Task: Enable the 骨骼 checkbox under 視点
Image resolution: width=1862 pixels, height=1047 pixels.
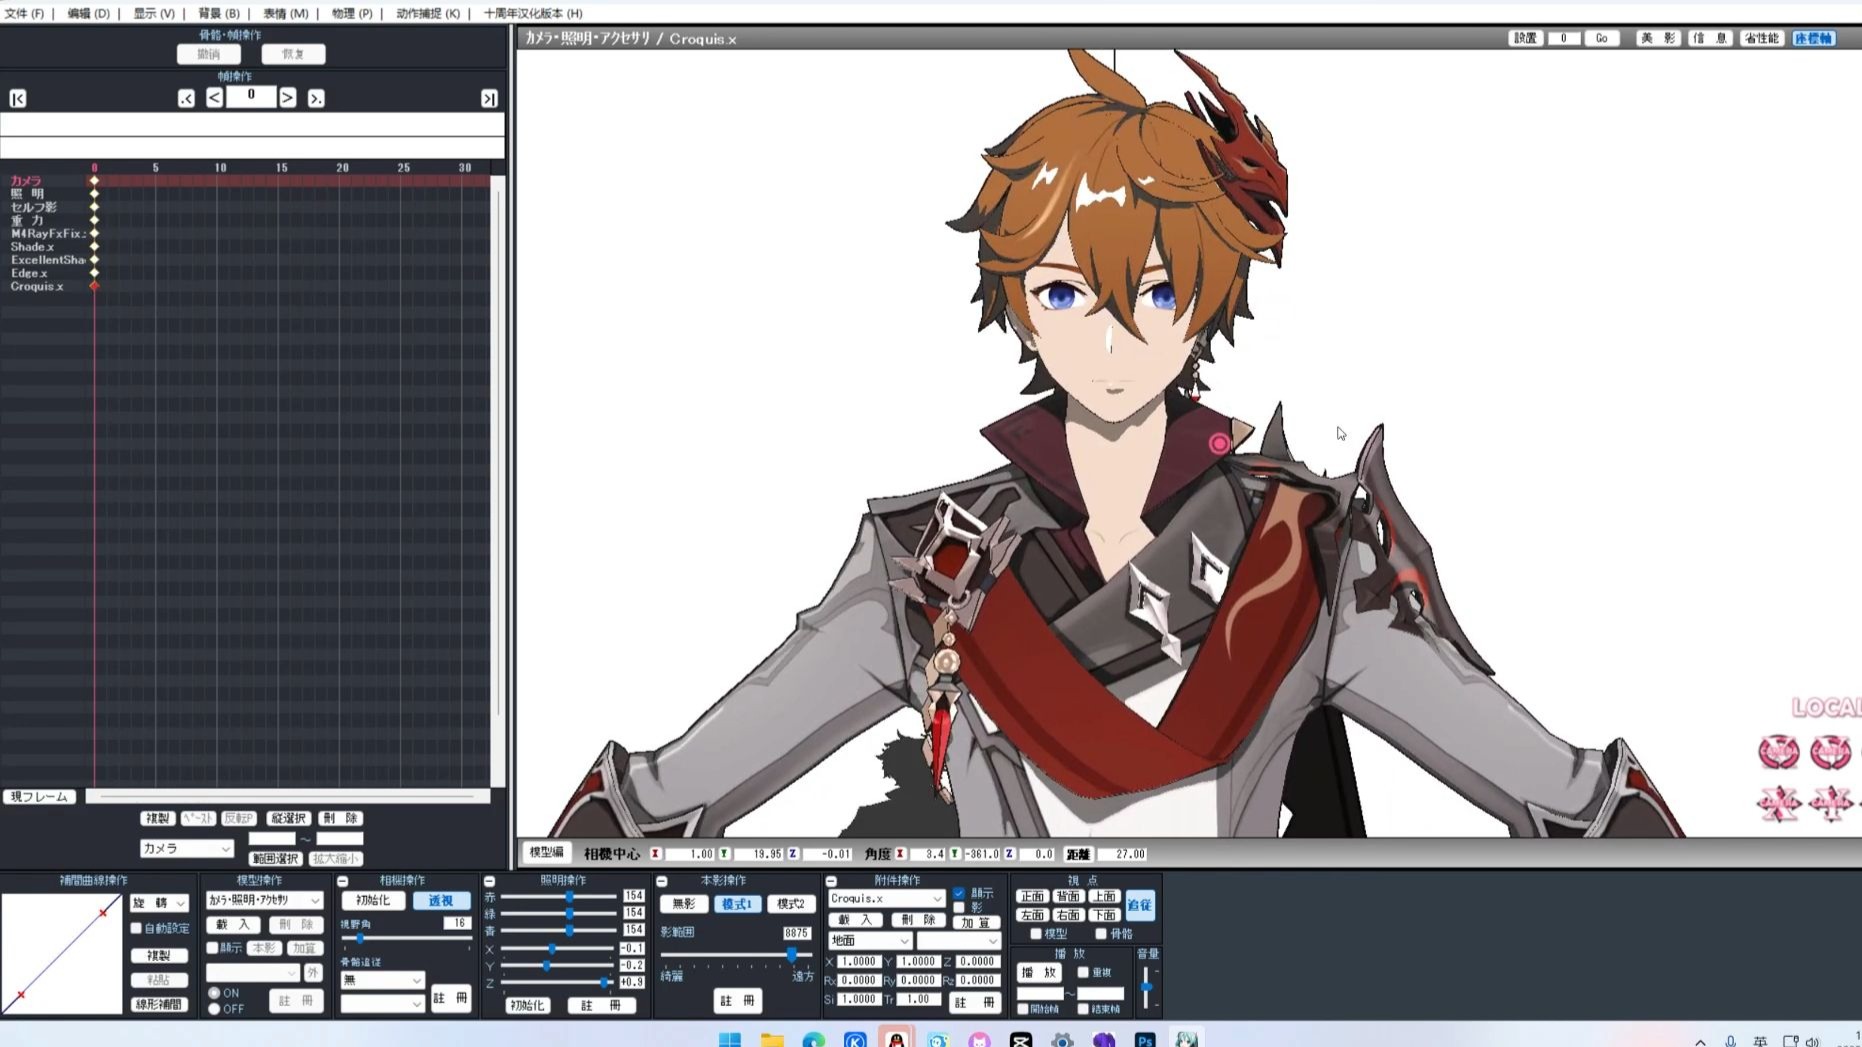Action: 1101,933
